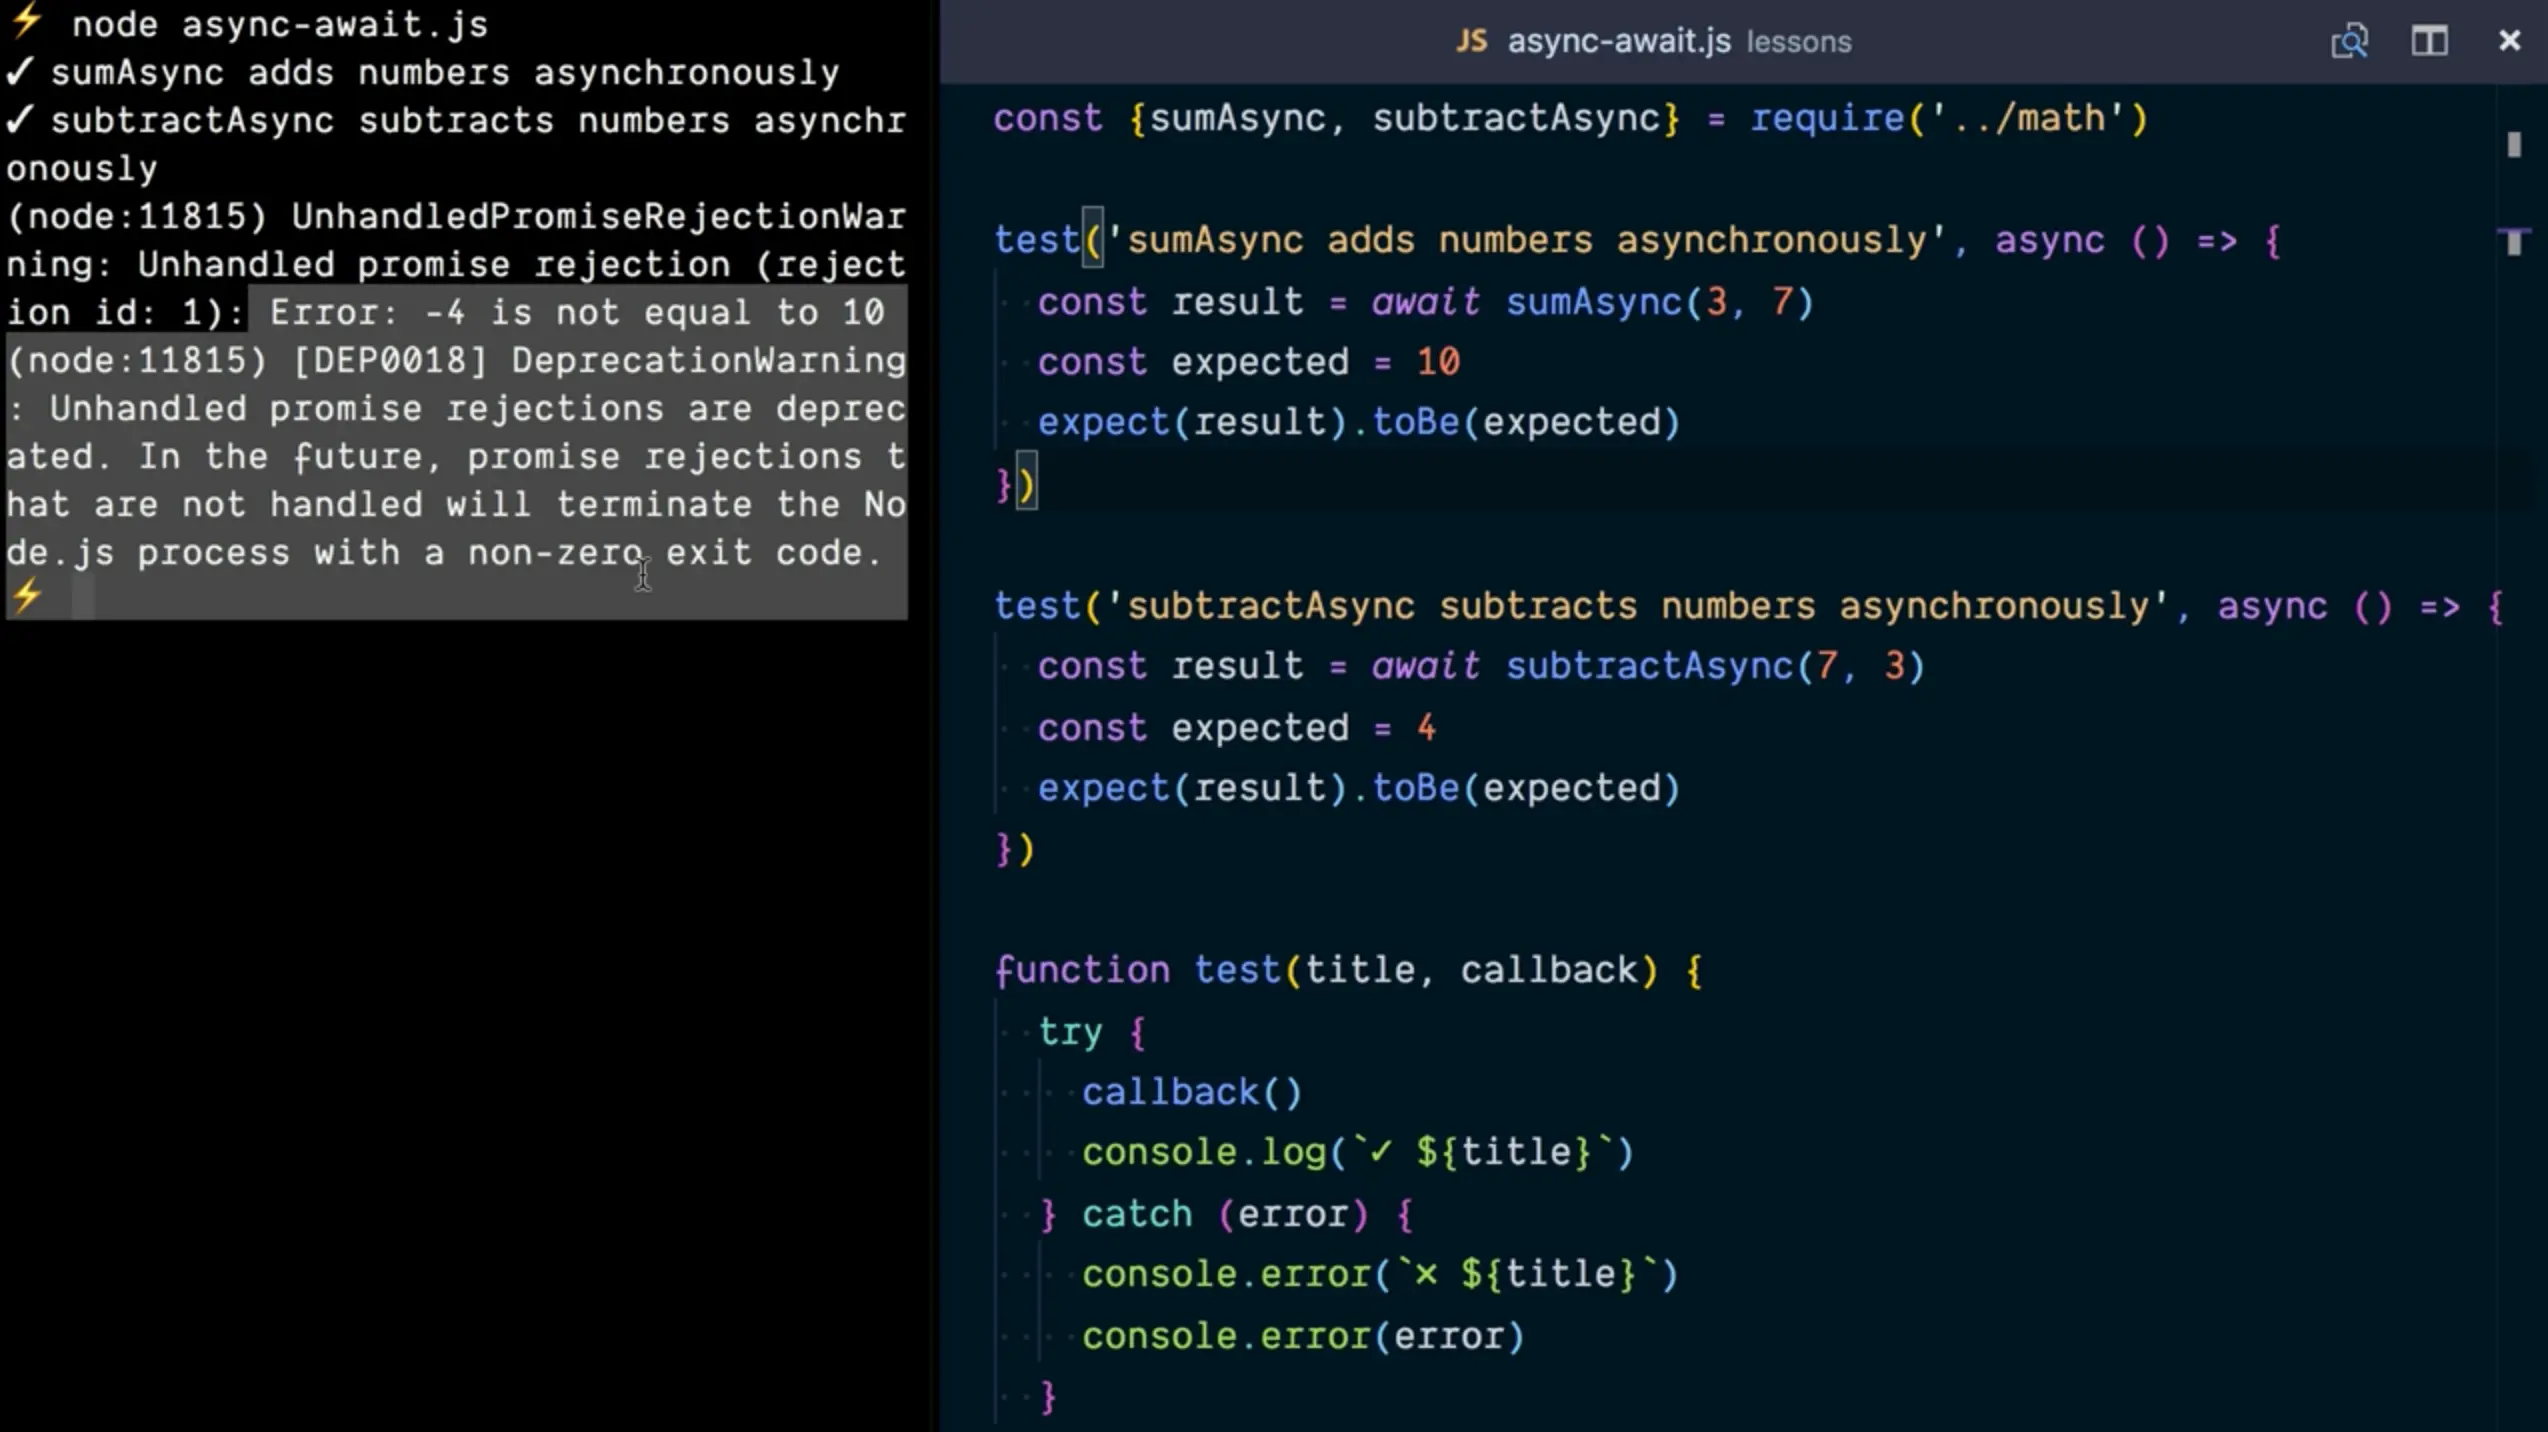The image size is (2548, 1432).
Task: Select the async-await.js tab title
Action: coord(1618,41)
